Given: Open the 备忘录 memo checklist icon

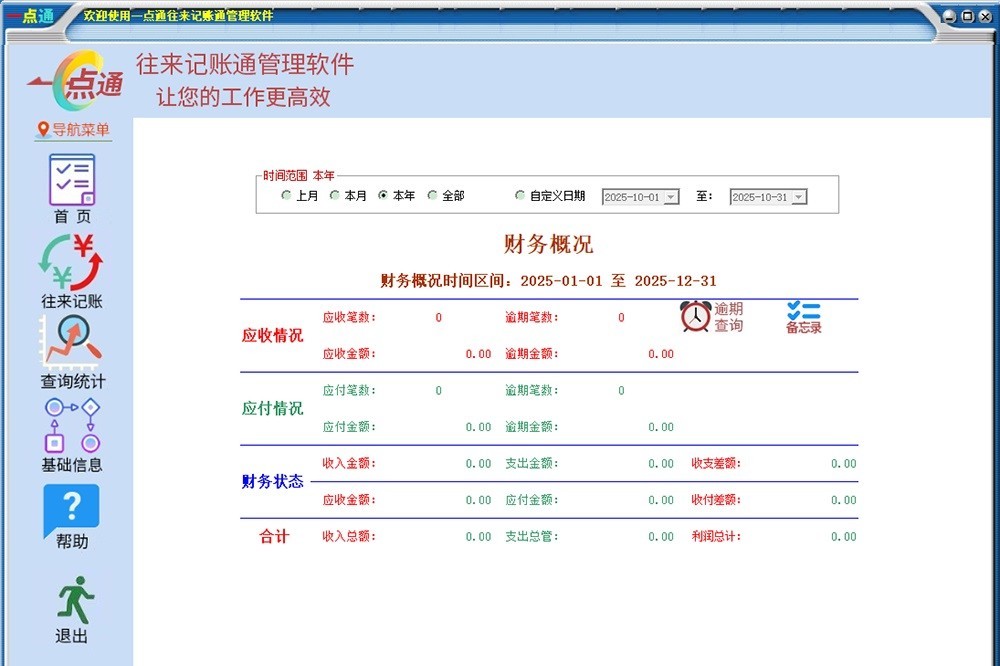Looking at the screenshot, I should point(803,316).
